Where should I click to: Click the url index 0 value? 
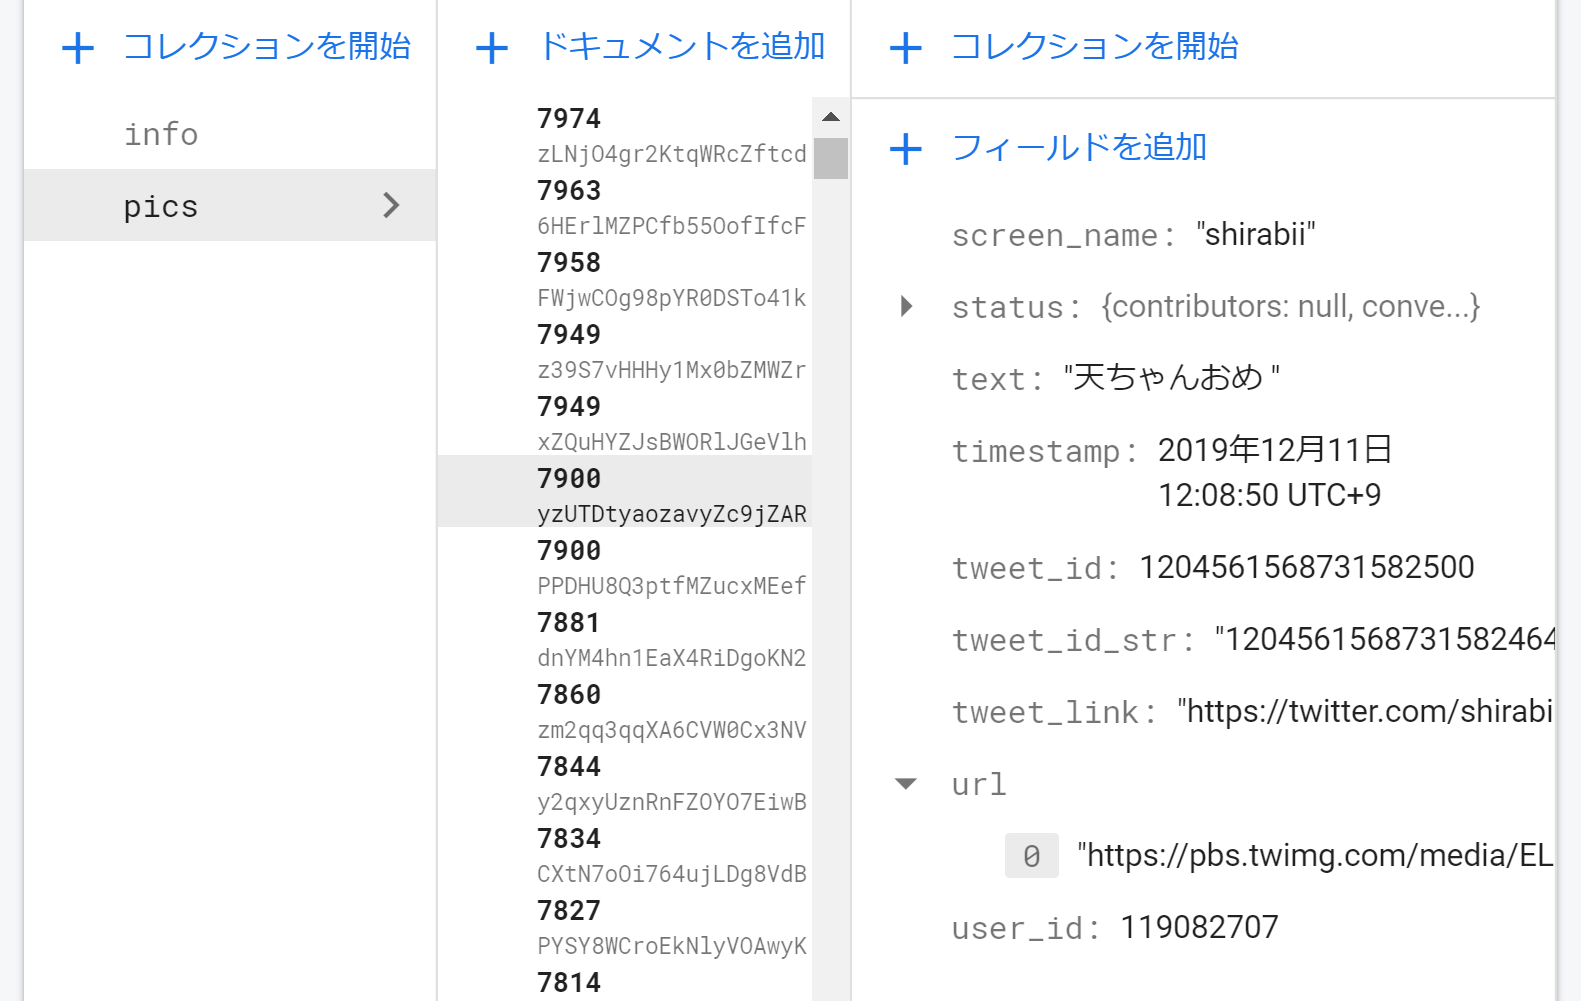pyautogui.click(x=1315, y=855)
